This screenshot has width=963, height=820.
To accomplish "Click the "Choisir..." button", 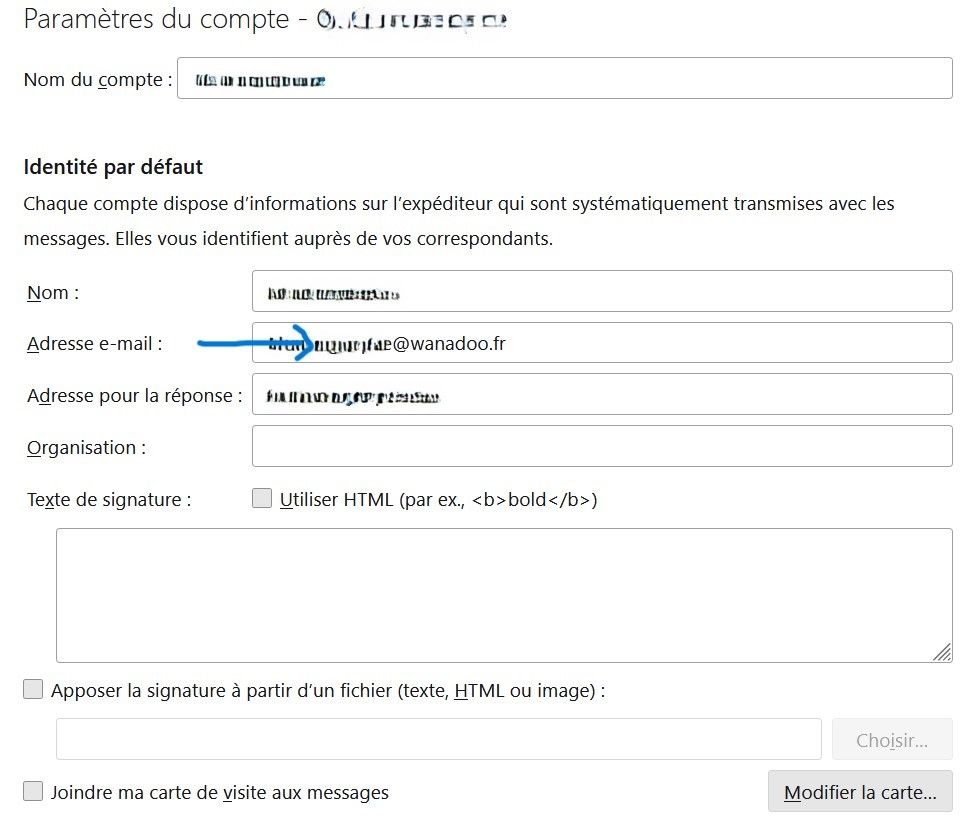I will (x=891, y=738).
